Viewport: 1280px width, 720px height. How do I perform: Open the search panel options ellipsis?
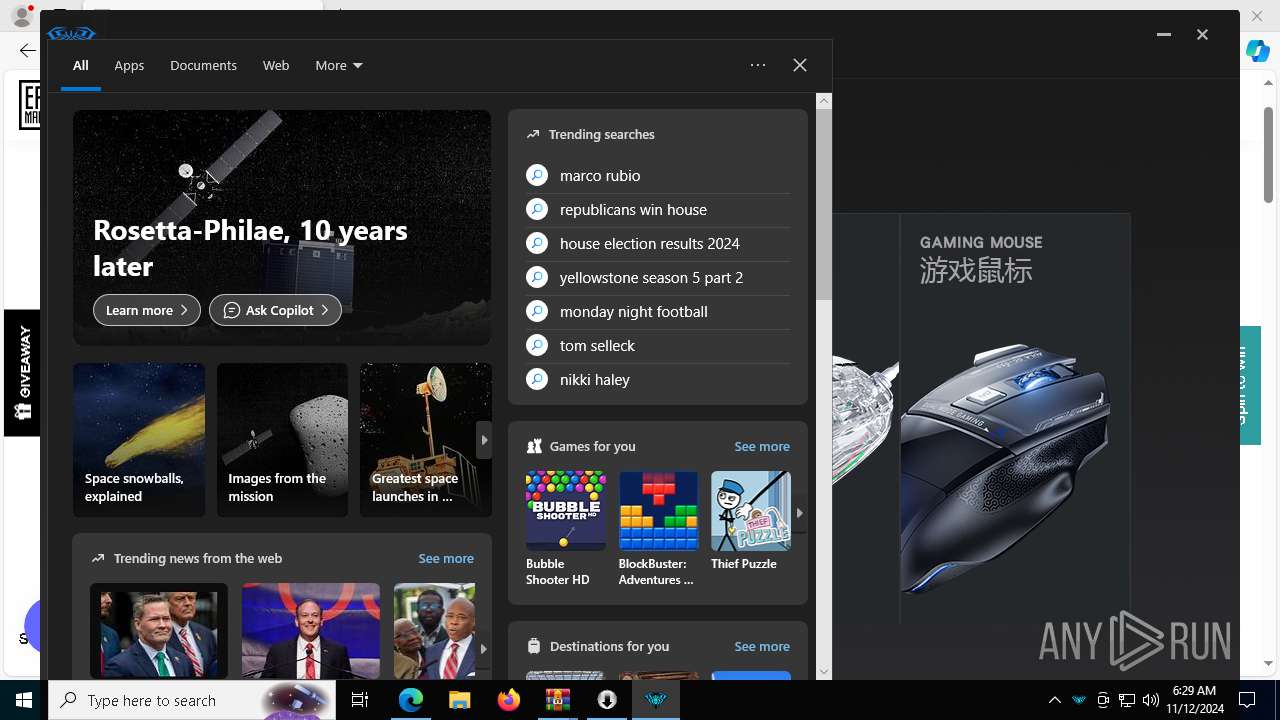click(758, 65)
